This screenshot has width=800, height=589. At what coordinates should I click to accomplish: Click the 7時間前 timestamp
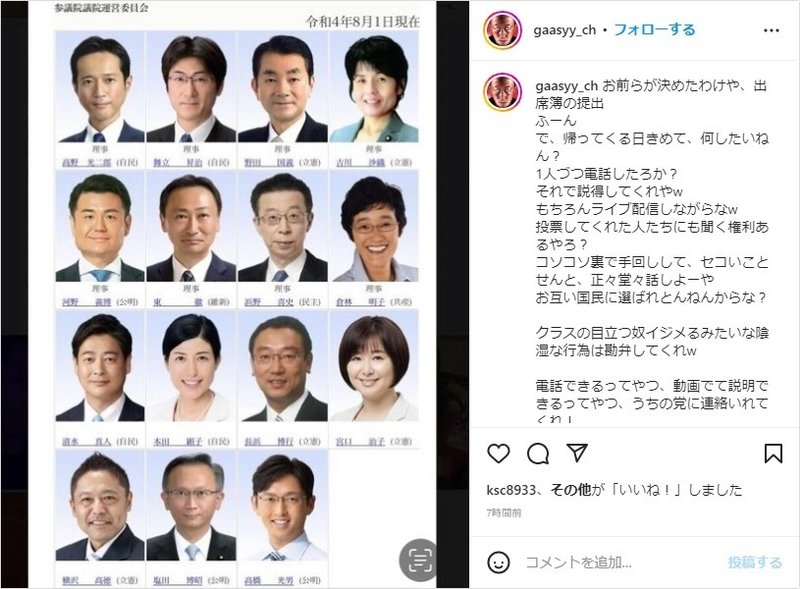[504, 512]
